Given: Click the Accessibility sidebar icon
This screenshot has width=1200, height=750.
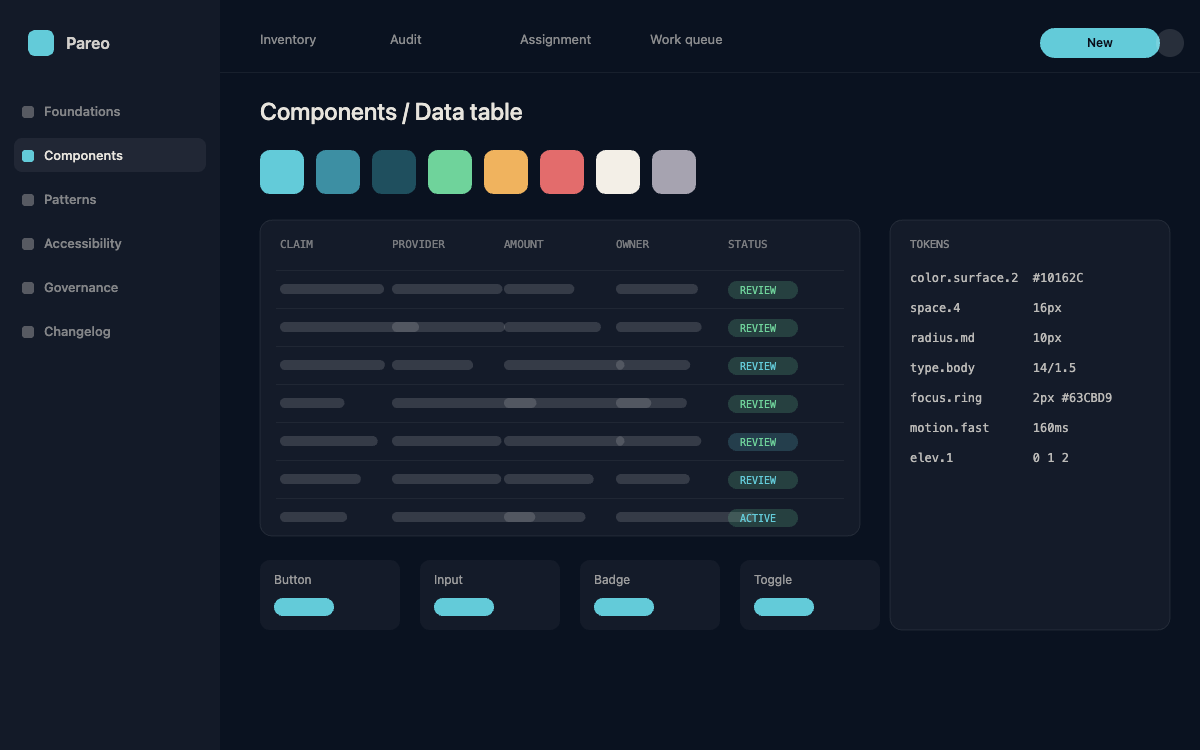Looking at the screenshot, I should click(28, 244).
